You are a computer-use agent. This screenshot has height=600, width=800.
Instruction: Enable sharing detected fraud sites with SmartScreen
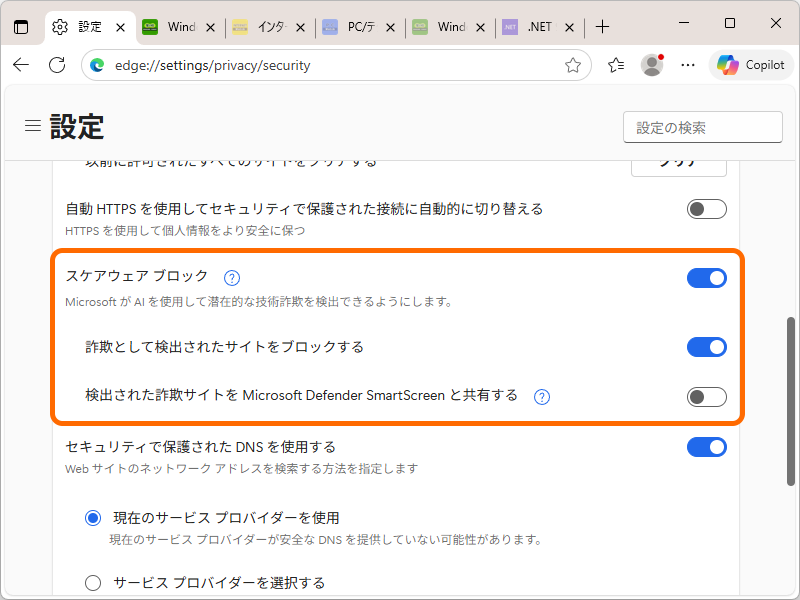[707, 396]
